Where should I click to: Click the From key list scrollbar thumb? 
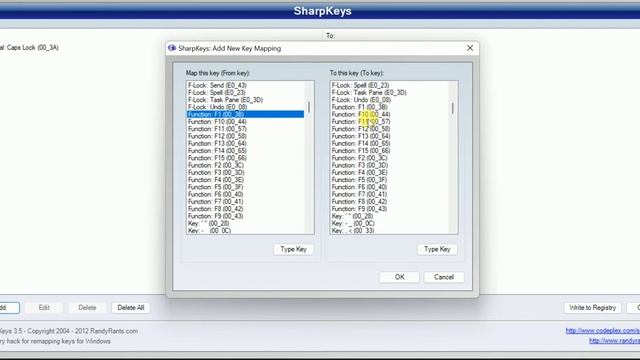(309, 107)
